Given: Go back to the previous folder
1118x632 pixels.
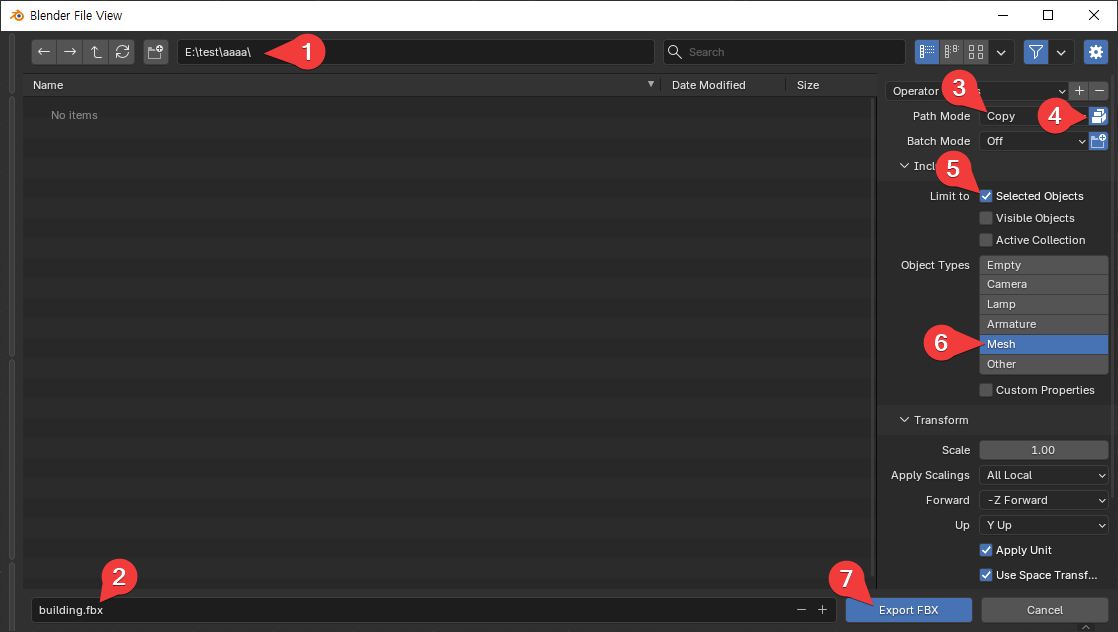Looking at the screenshot, I should pyautogui.click(x=44, y=52).
